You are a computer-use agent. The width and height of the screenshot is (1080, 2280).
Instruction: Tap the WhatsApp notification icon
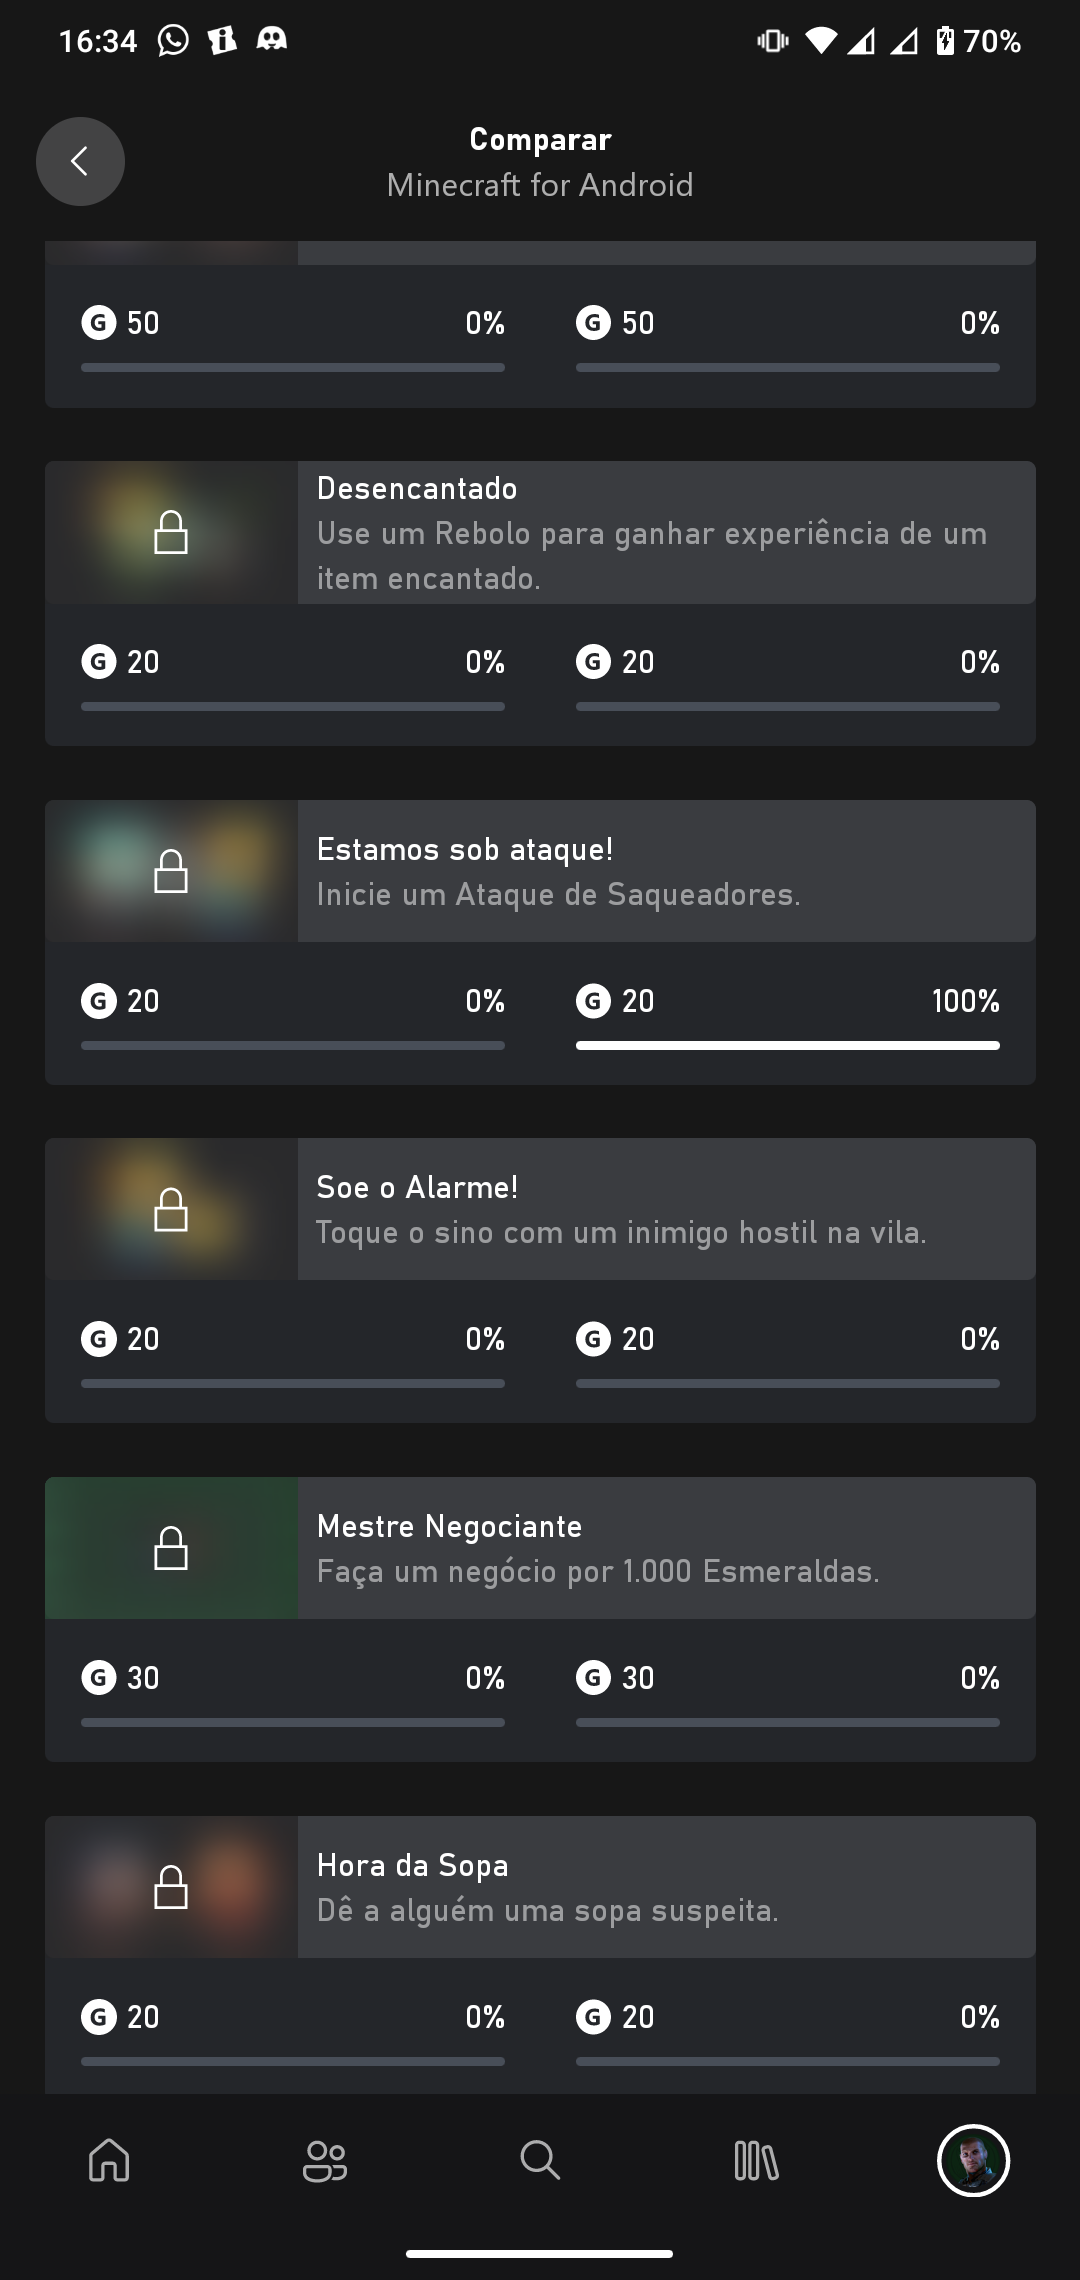click(x=173, y=40)
